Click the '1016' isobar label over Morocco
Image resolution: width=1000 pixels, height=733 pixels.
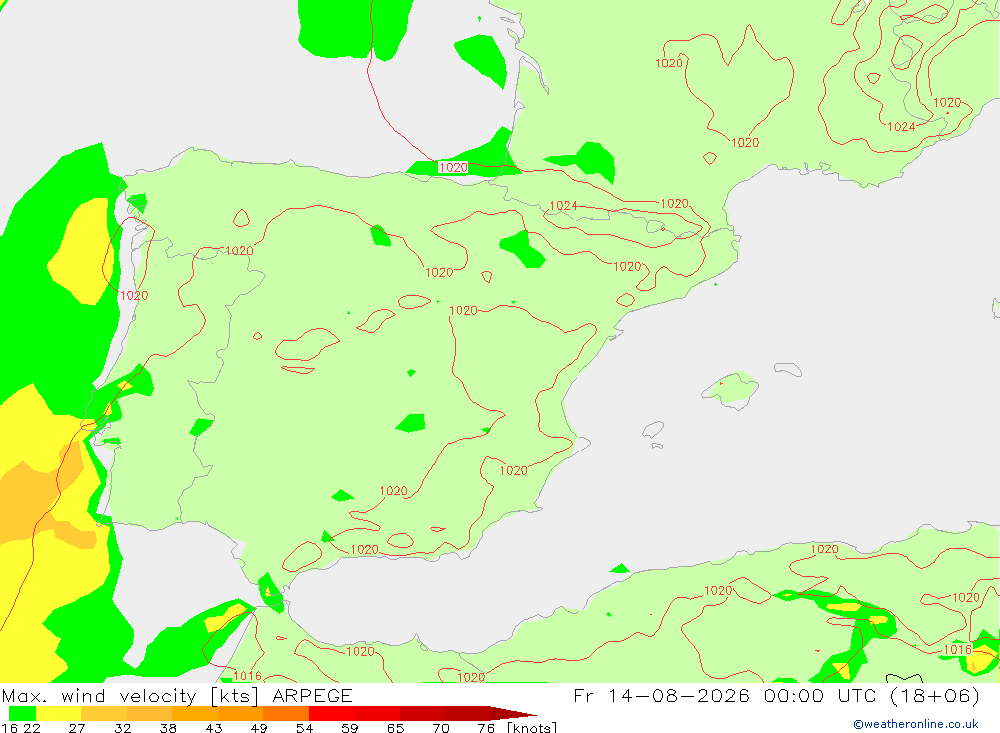(x=247, y=676)
